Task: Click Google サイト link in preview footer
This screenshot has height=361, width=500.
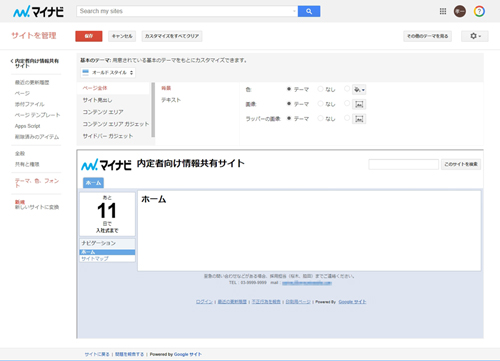Action: [x=352, y=302]
